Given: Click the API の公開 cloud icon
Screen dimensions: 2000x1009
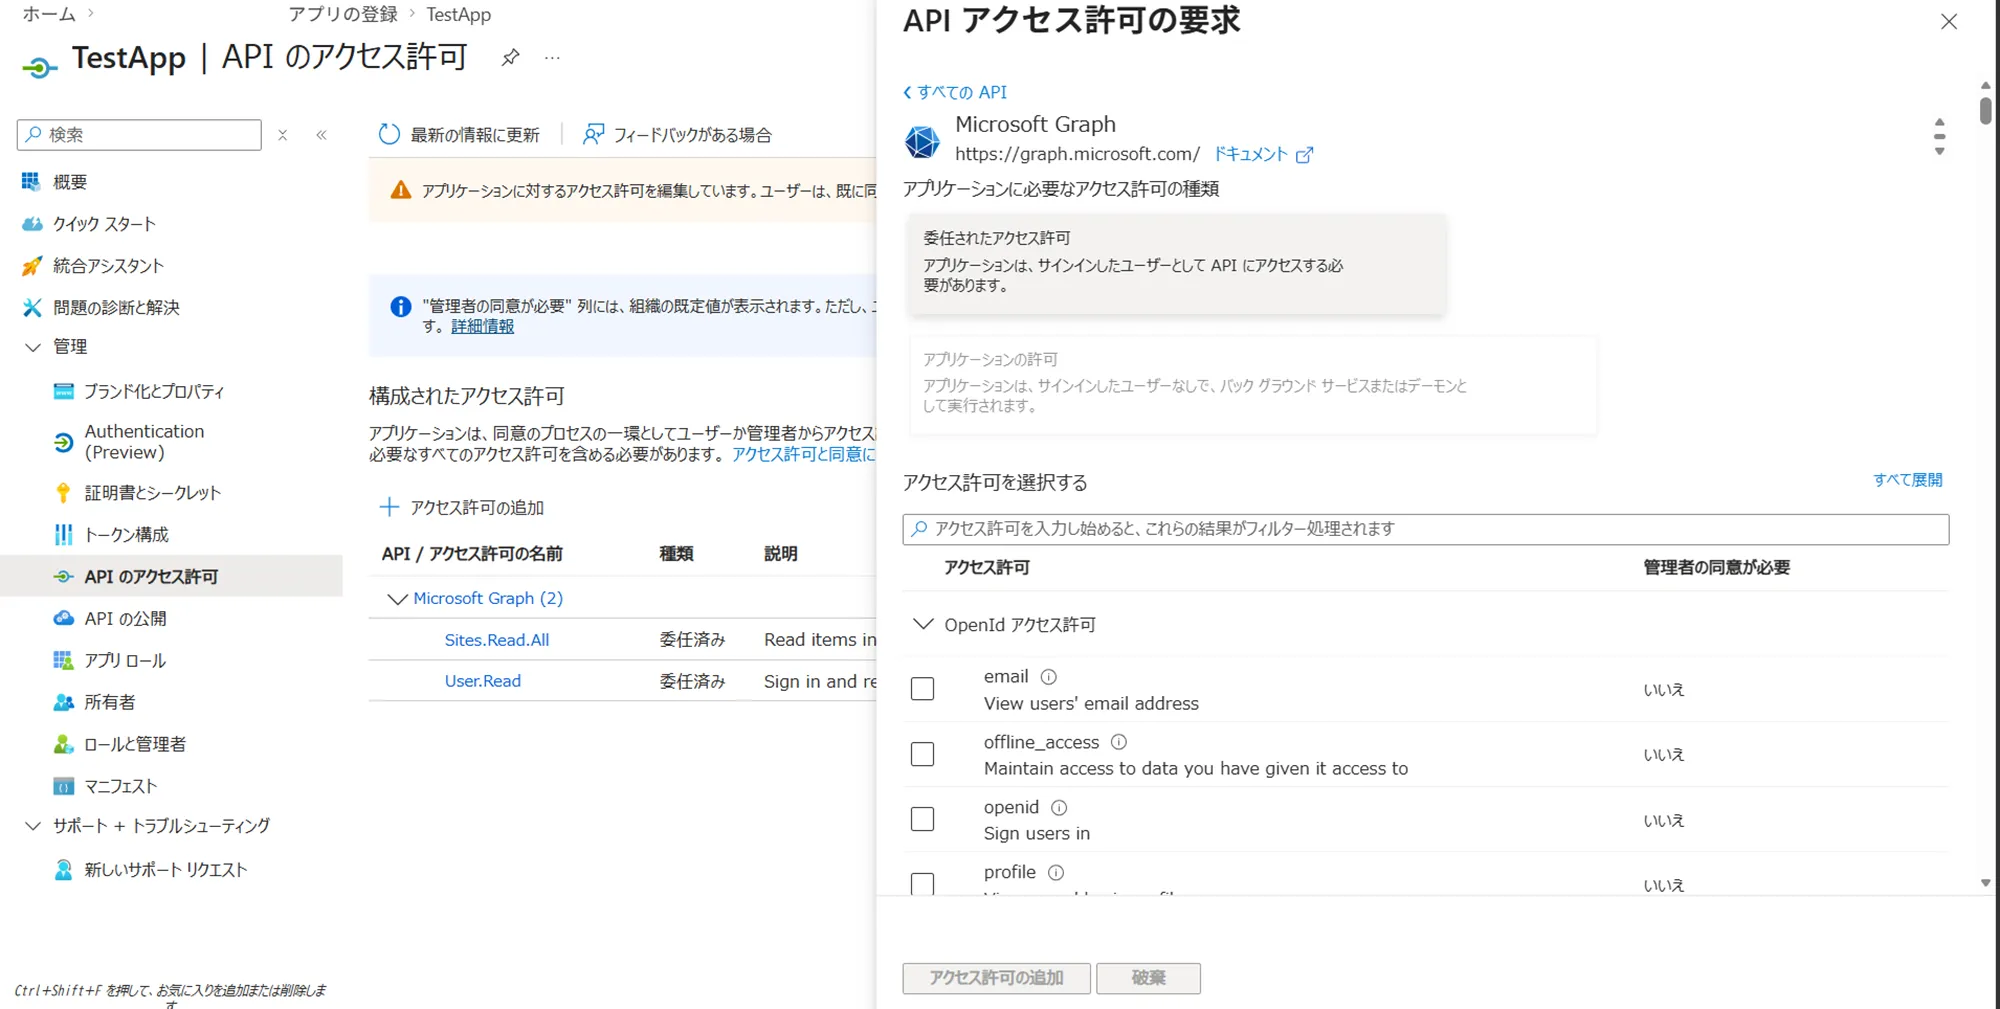Looking at the screenshot, I should [x=63, y=618].
